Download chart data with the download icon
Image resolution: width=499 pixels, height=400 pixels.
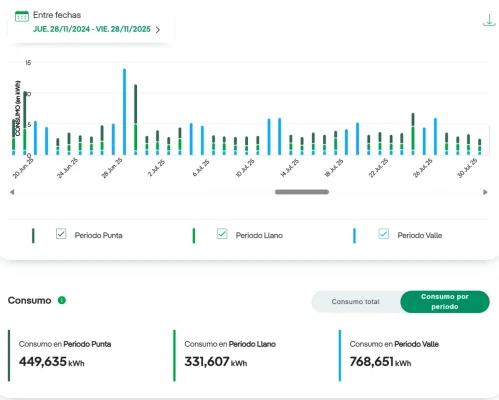click(489, 20)
